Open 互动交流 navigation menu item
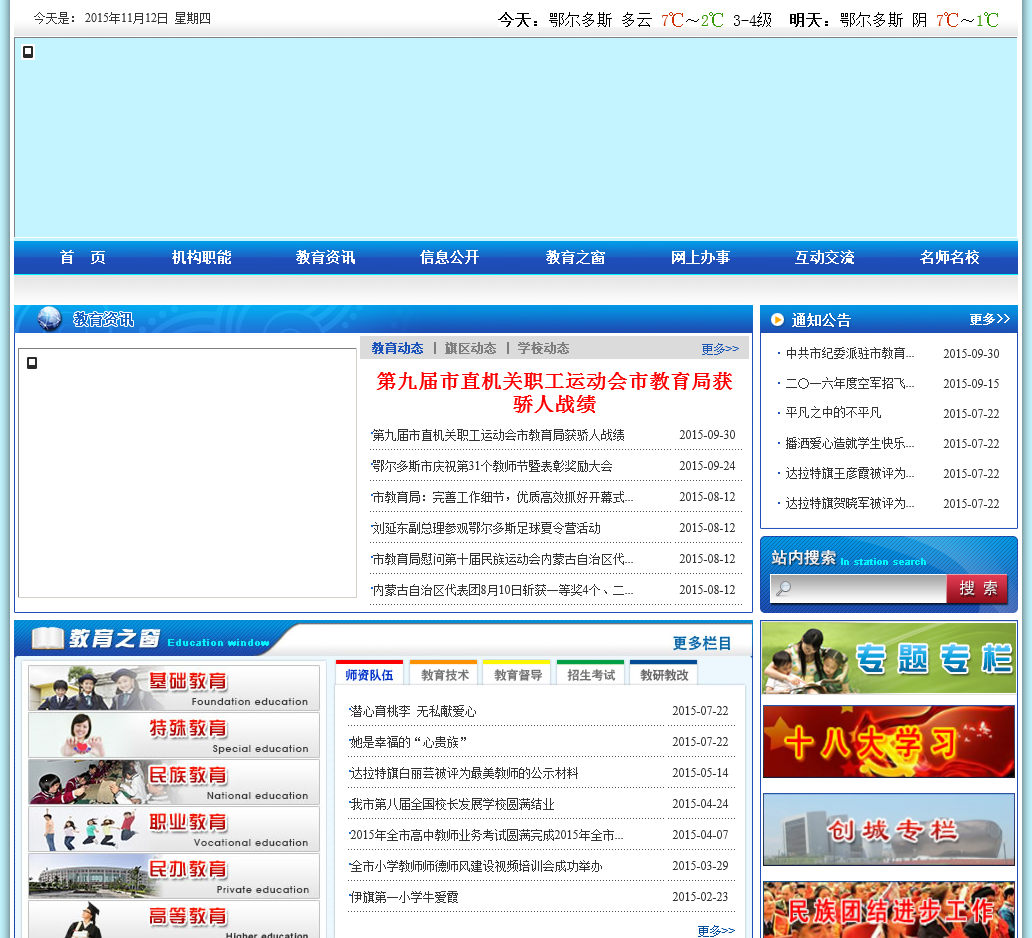Image resolution: width=1032 pixels, height=938 pixels. 825,257
